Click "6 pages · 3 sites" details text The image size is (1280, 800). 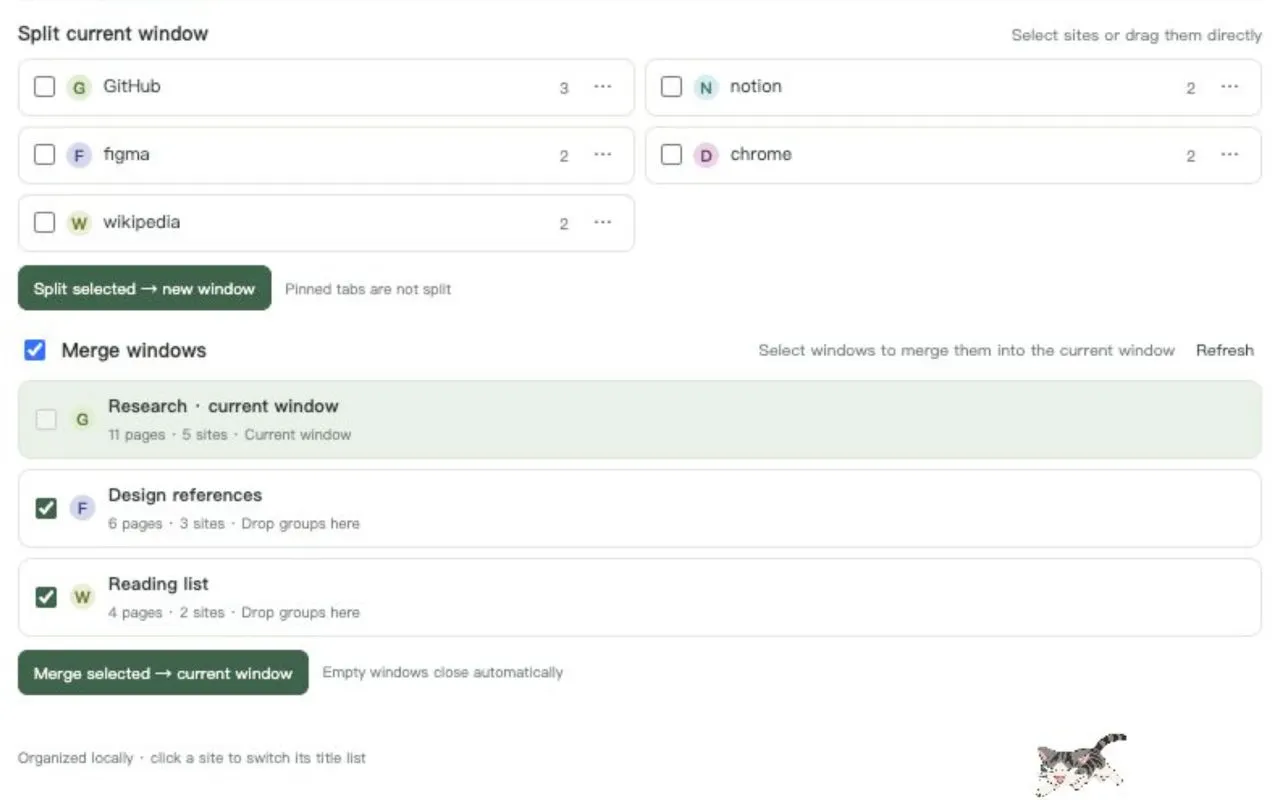[x=166, y=523]
